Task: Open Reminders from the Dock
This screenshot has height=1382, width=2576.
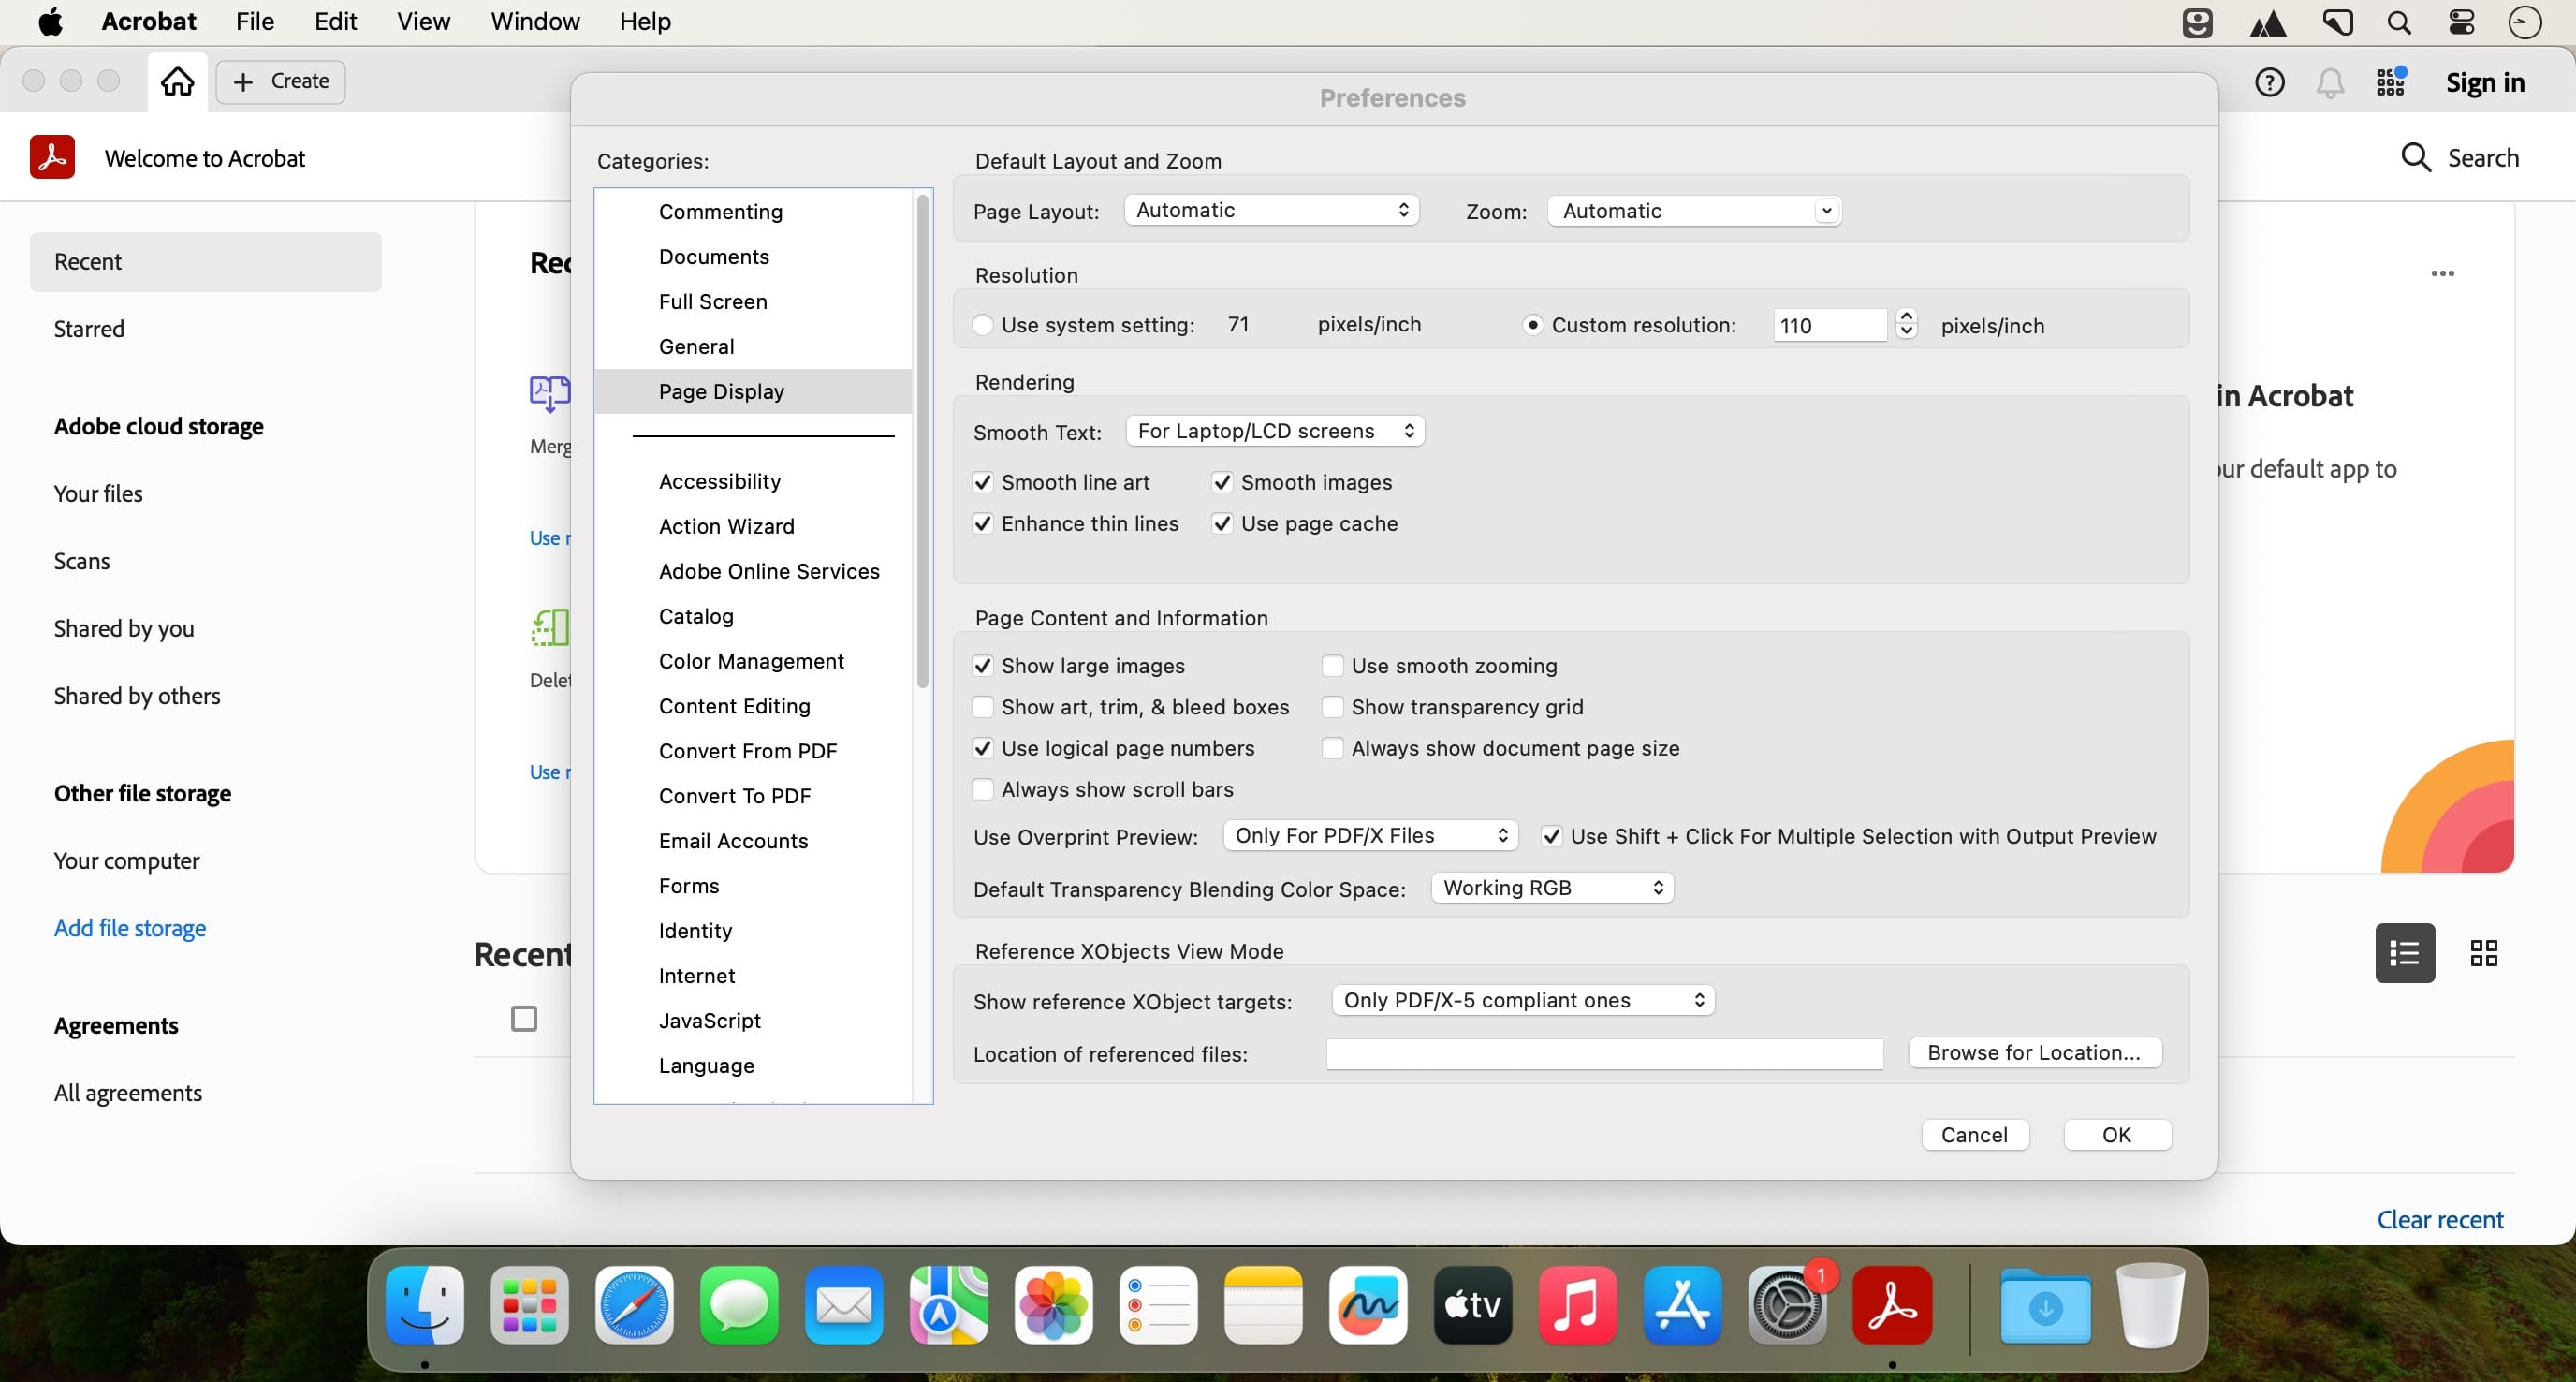Action: (1158, 1305)
